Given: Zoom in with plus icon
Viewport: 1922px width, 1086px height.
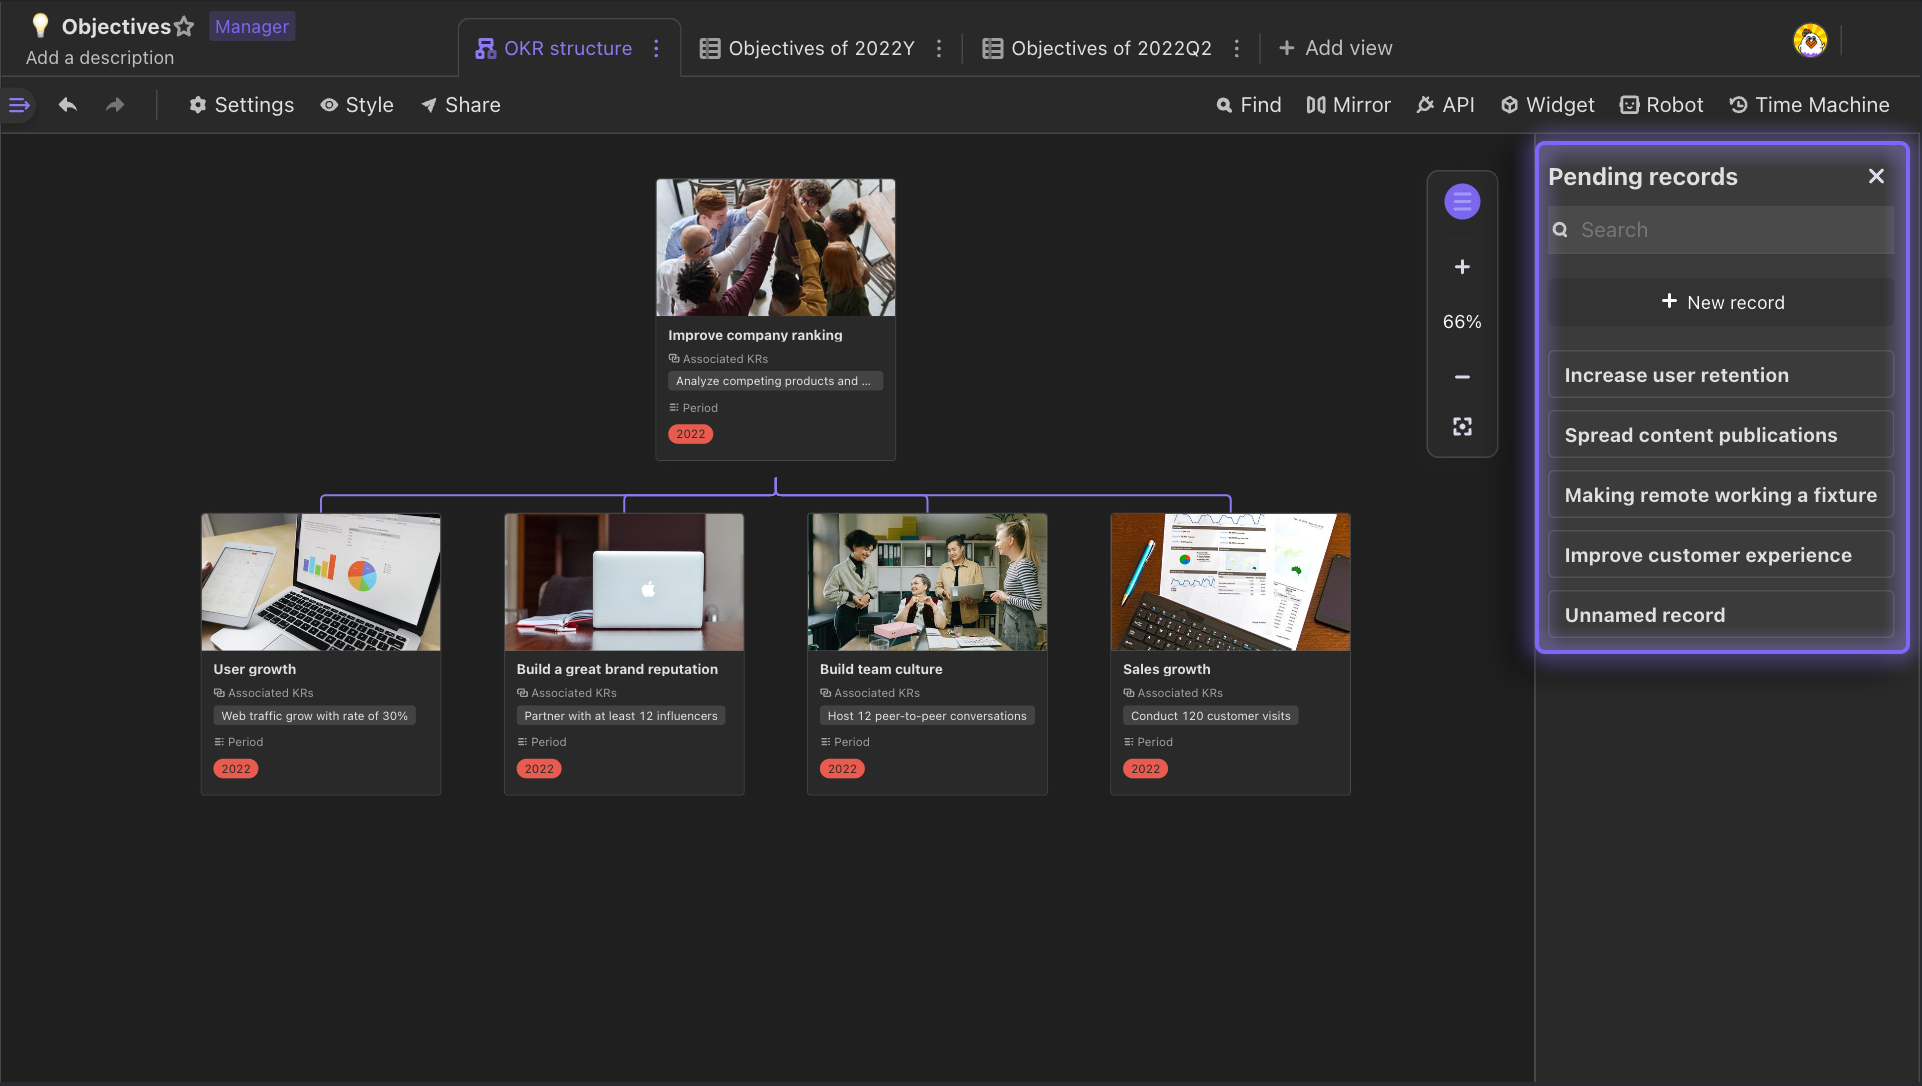Looking at the screenshot, I should pos(1462,267).
